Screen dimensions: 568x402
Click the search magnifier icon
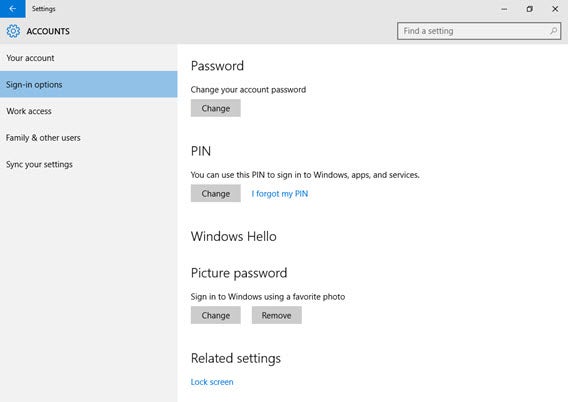(x=553, y=31)
